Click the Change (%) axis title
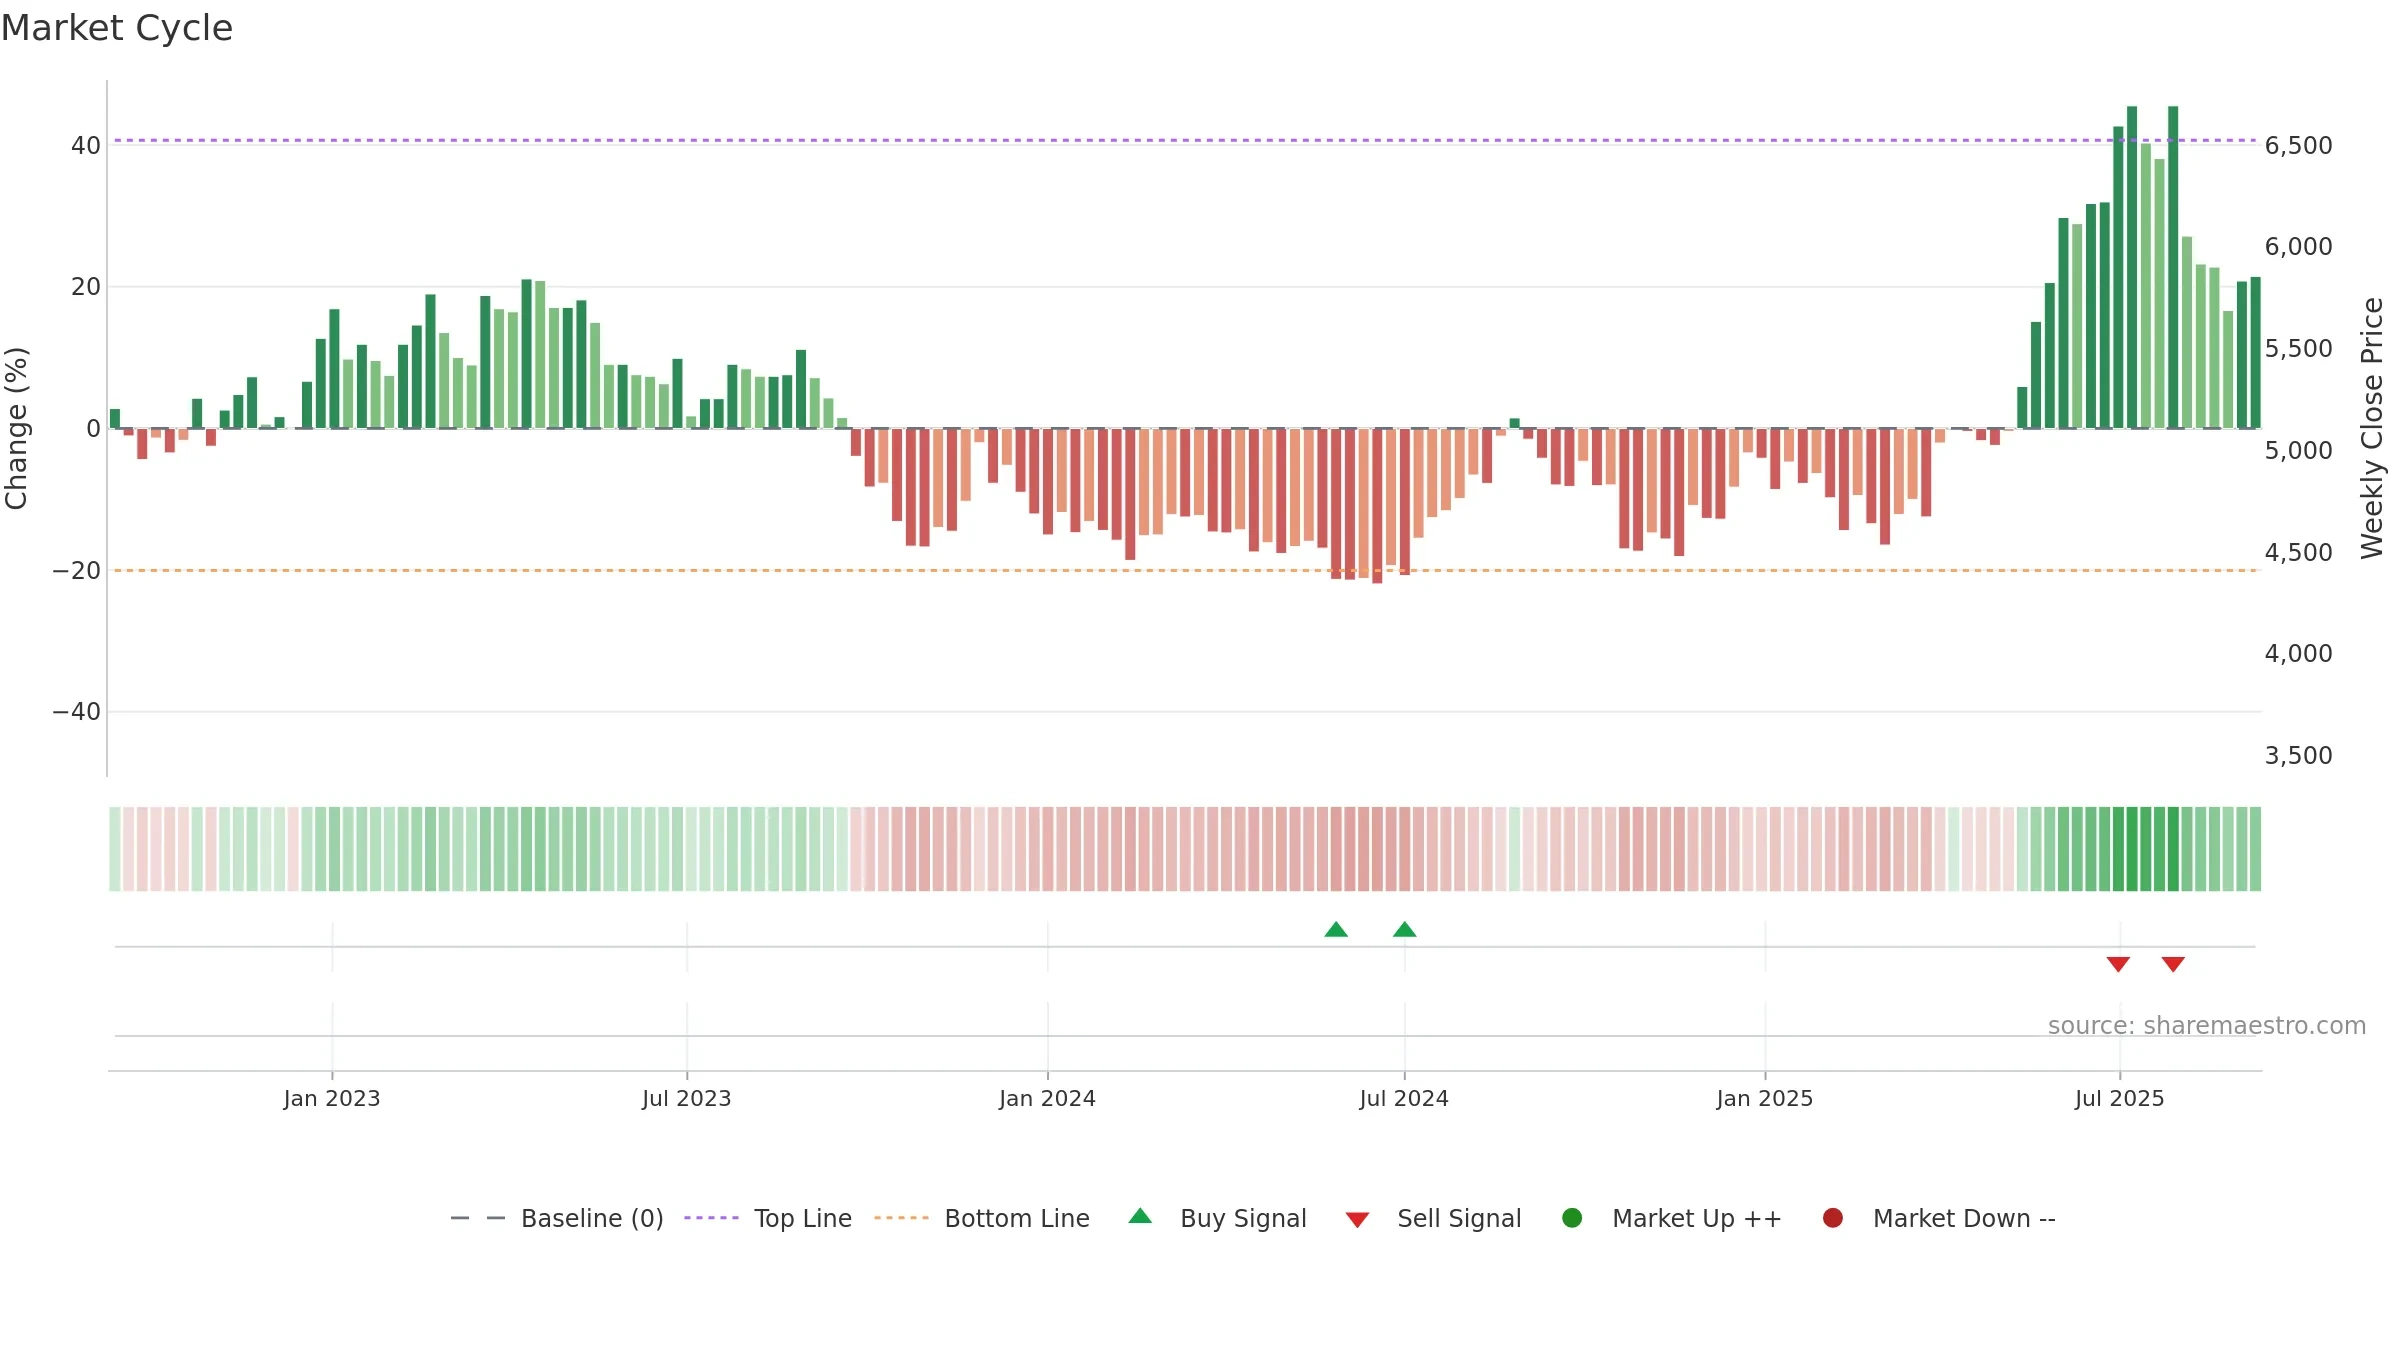 (16, 428)
